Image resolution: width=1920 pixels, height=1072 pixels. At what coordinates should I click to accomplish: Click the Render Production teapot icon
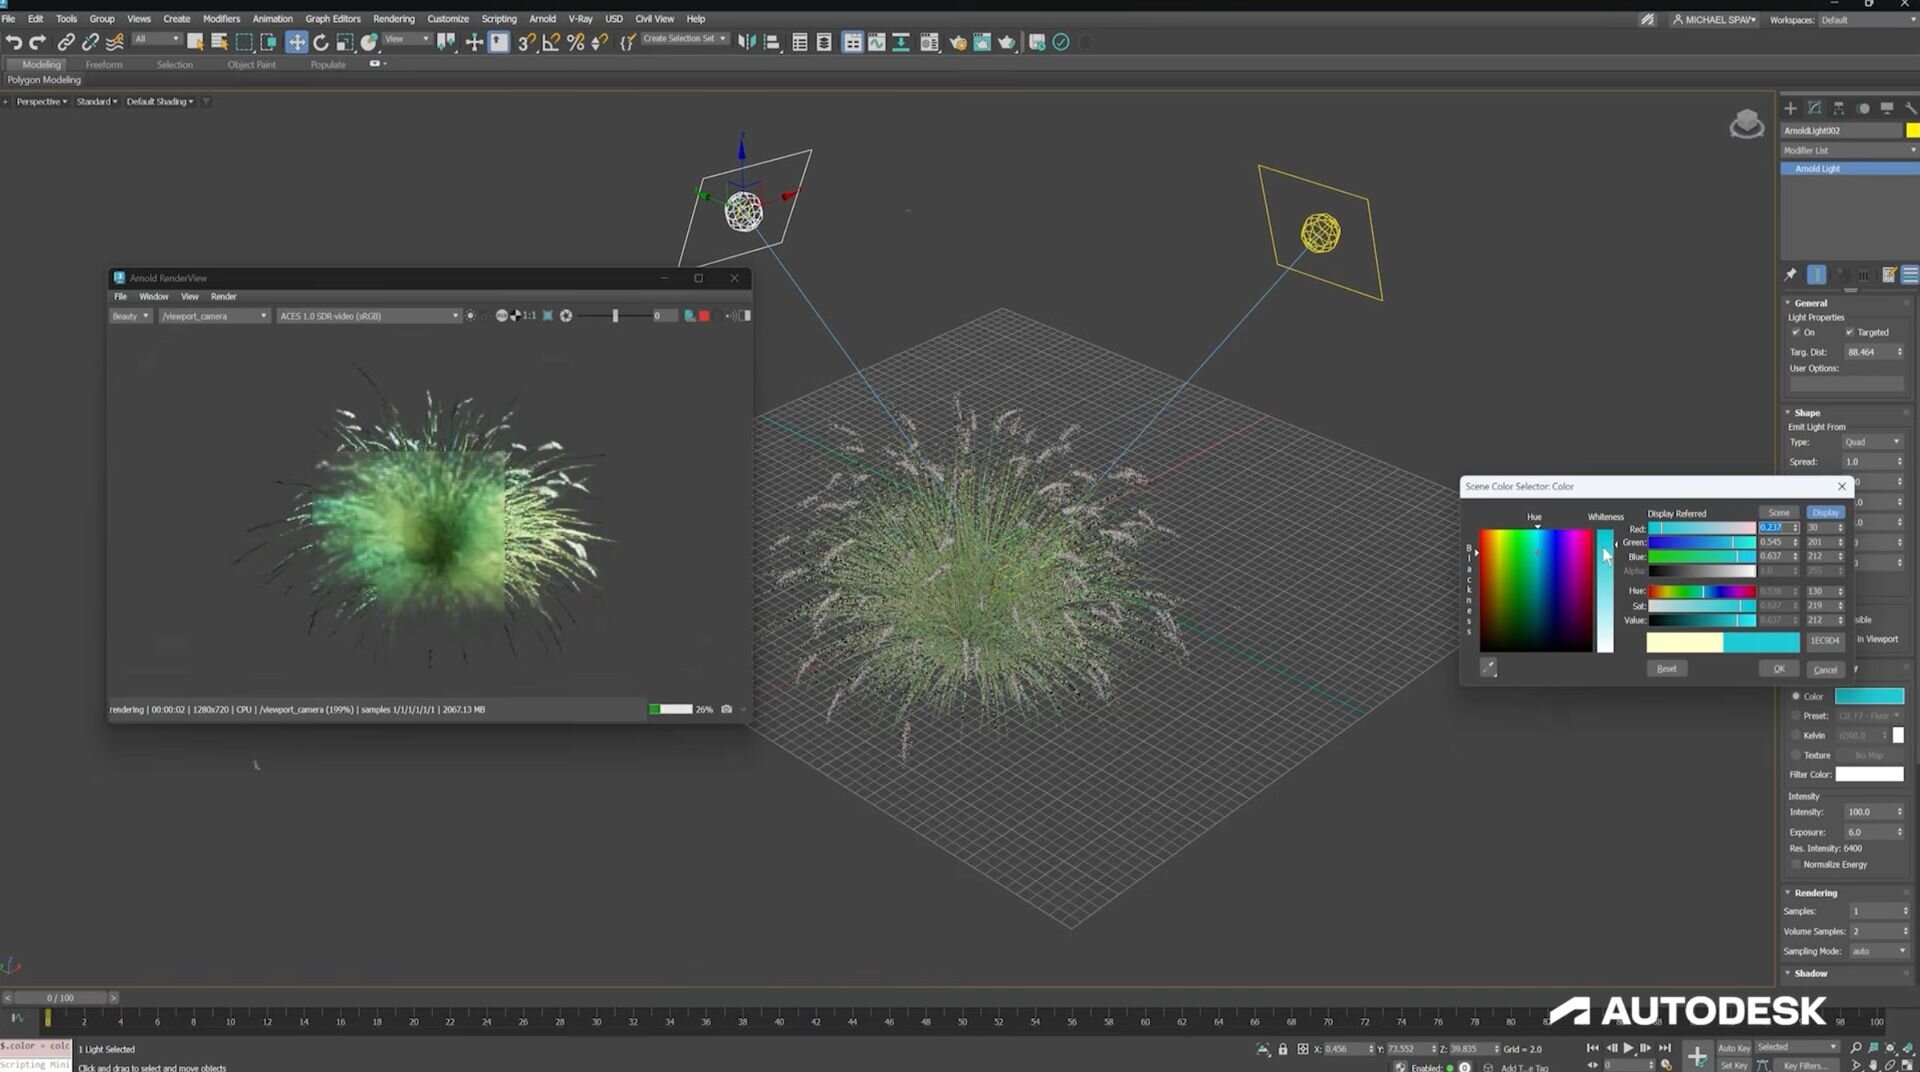(1007, 42)
